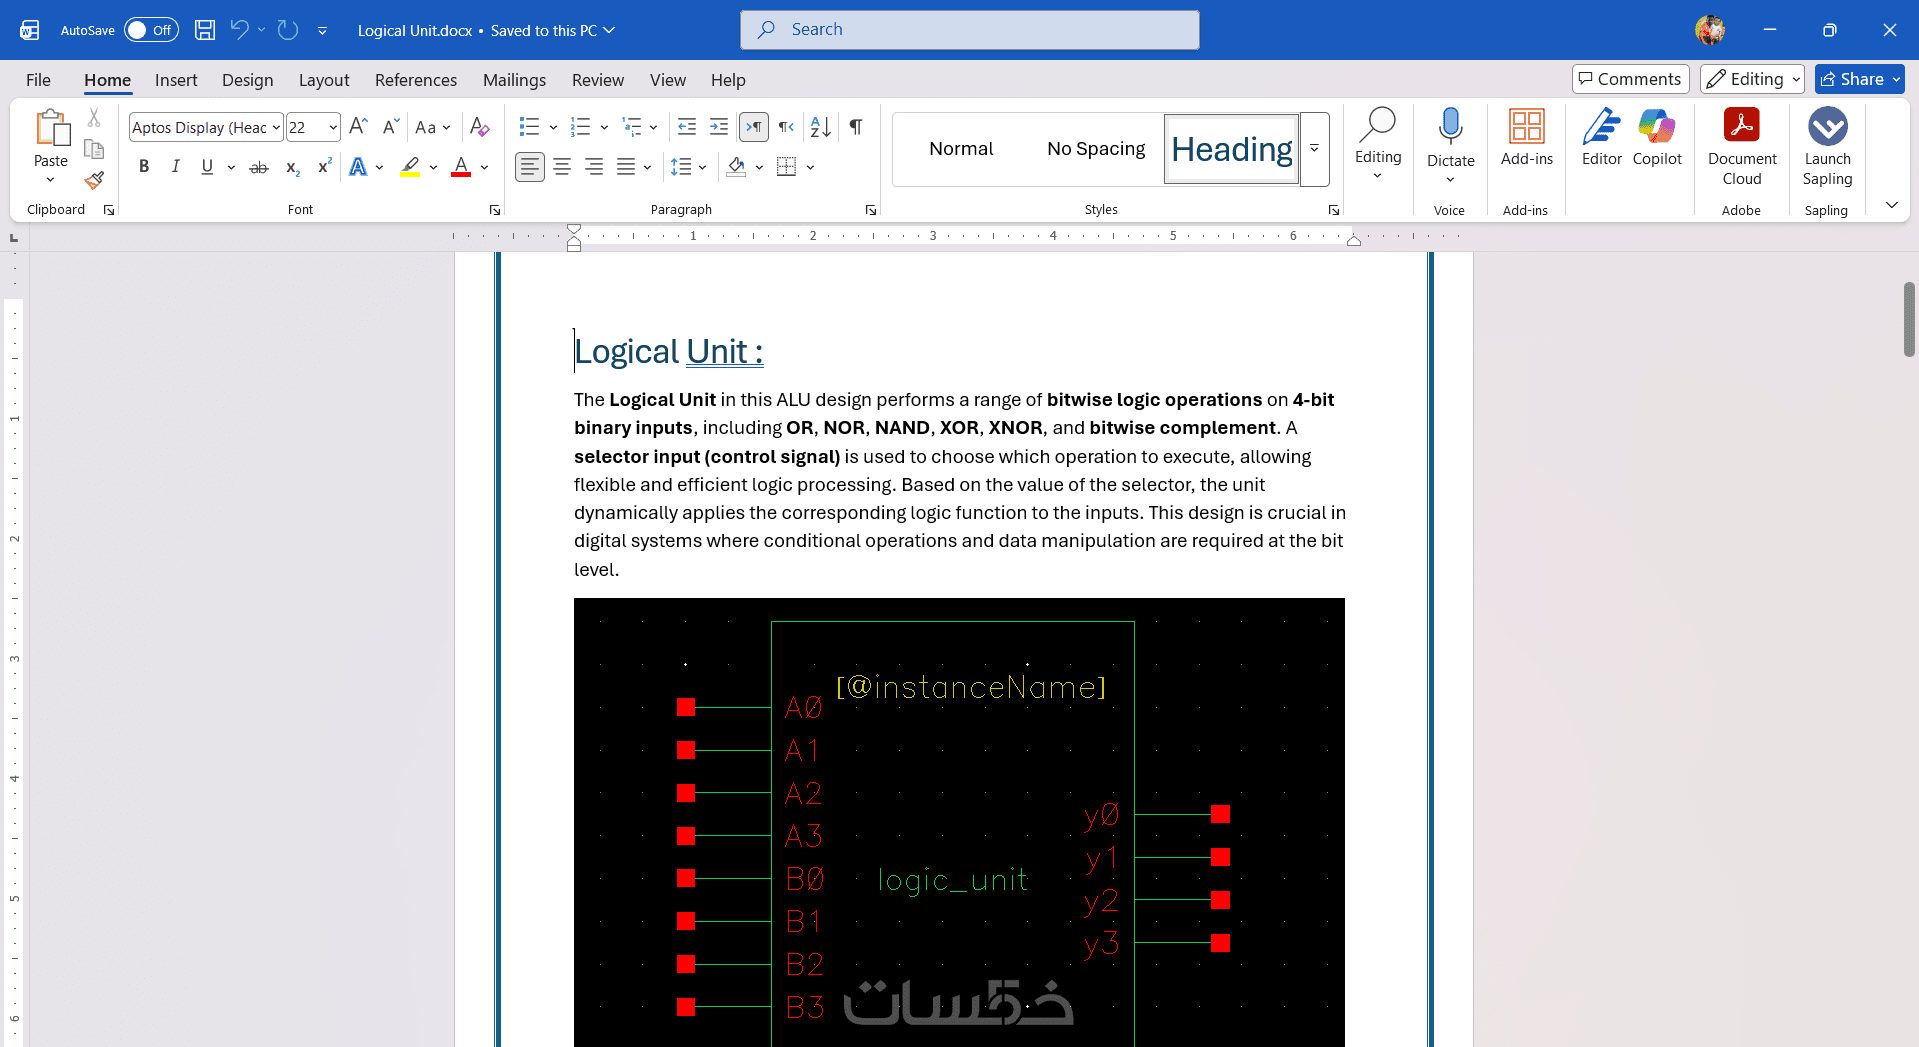This screenshot has width=1919, height=1047.
Task: Switch to the Insert tab
Action: tap(176, 80)
